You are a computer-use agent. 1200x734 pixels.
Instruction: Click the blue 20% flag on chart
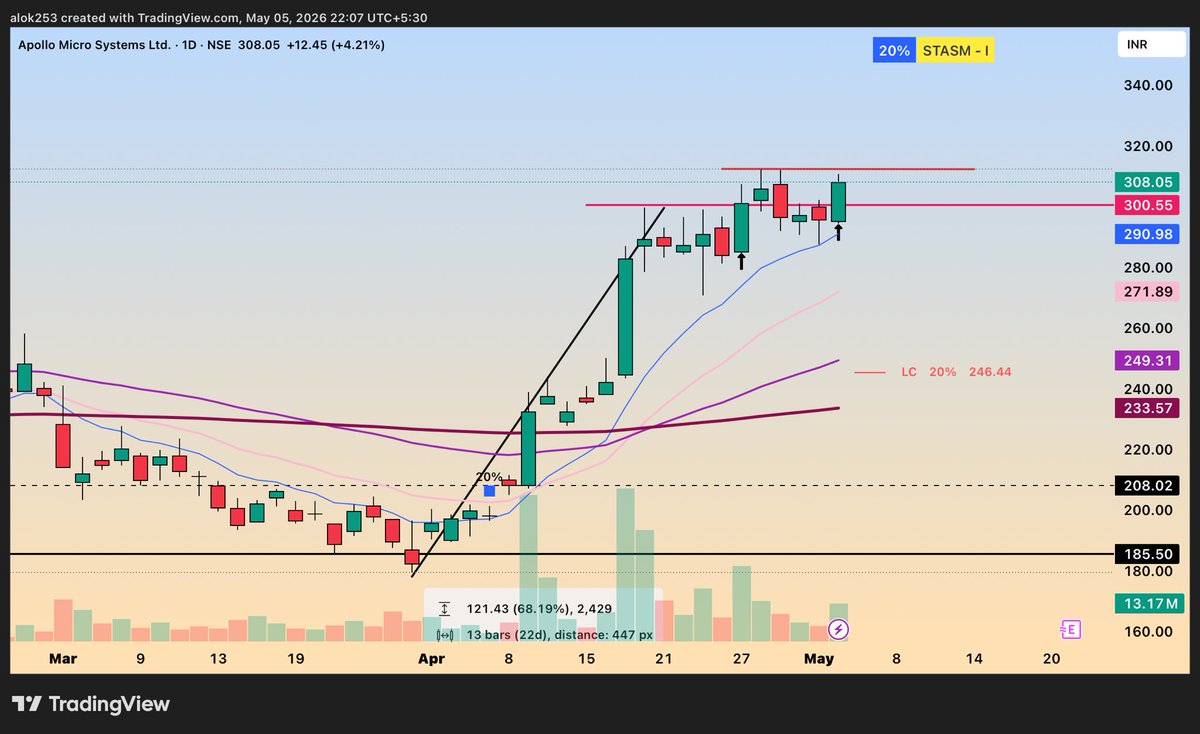point(489,491)
